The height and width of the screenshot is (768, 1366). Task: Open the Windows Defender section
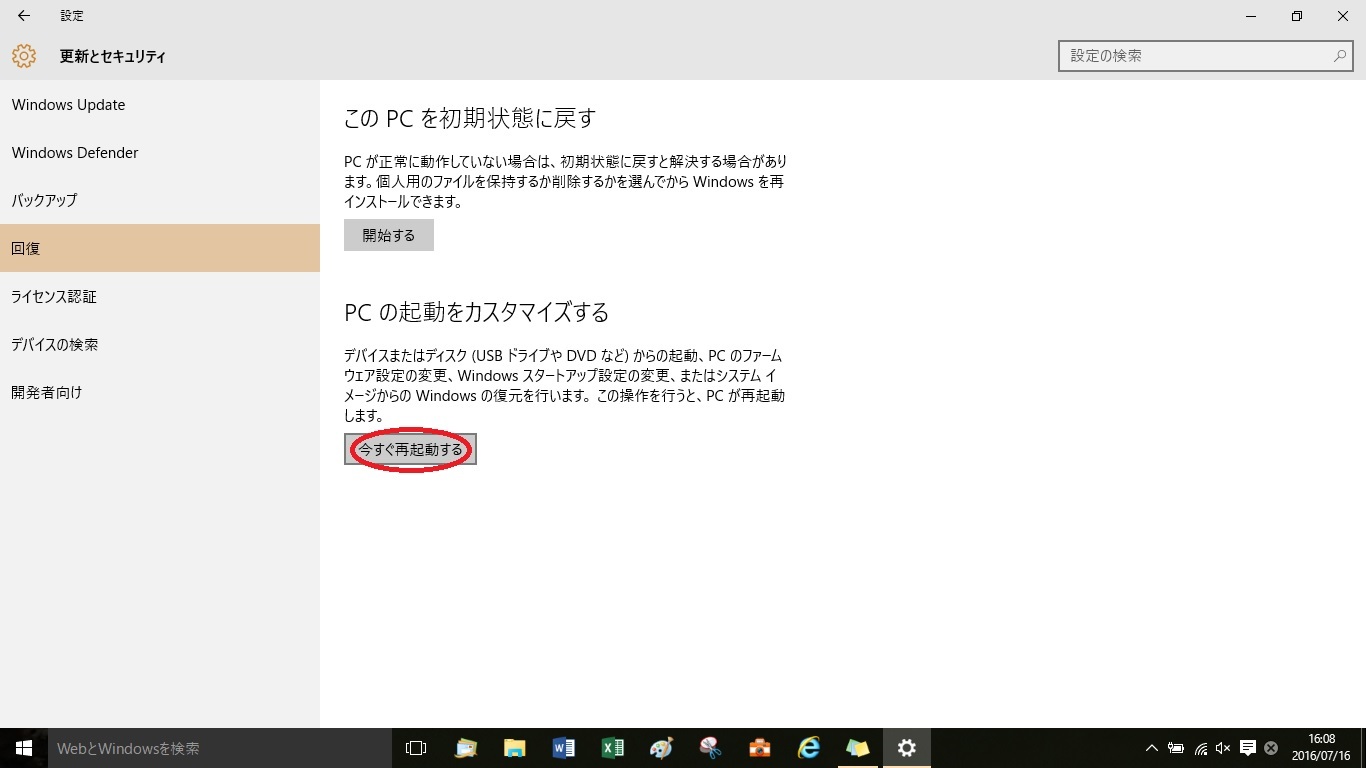tap(160, 153)
